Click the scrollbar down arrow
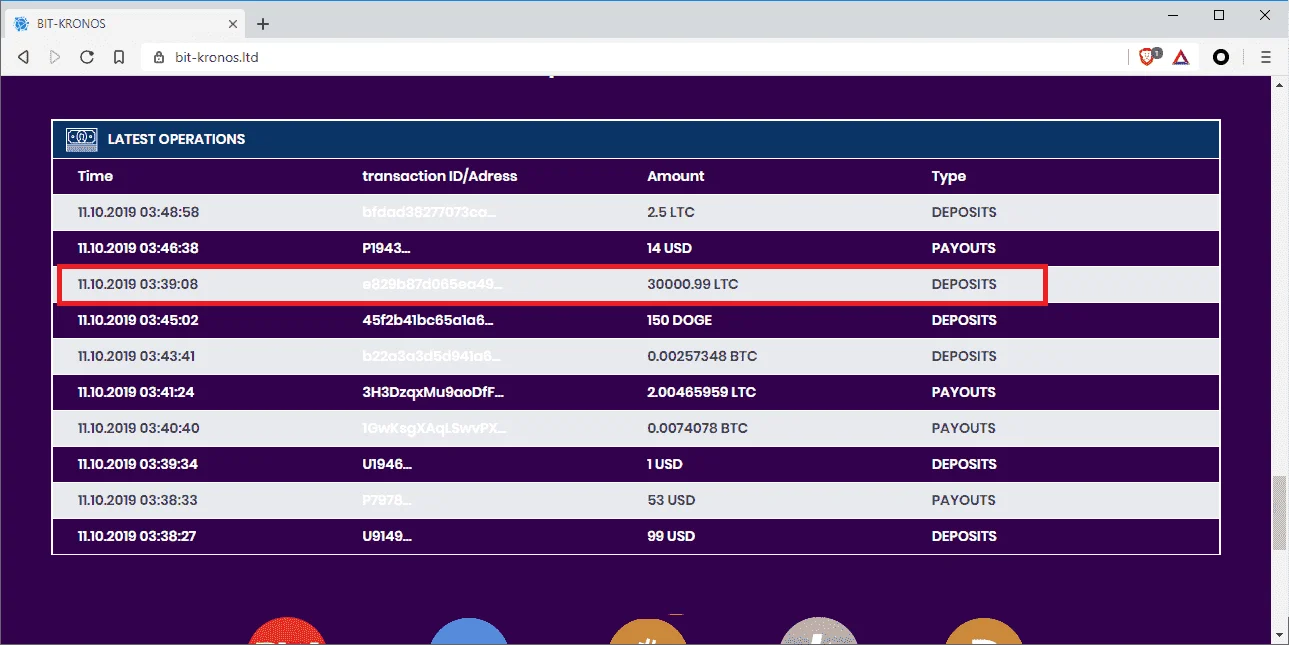 tap(1280, 636)
